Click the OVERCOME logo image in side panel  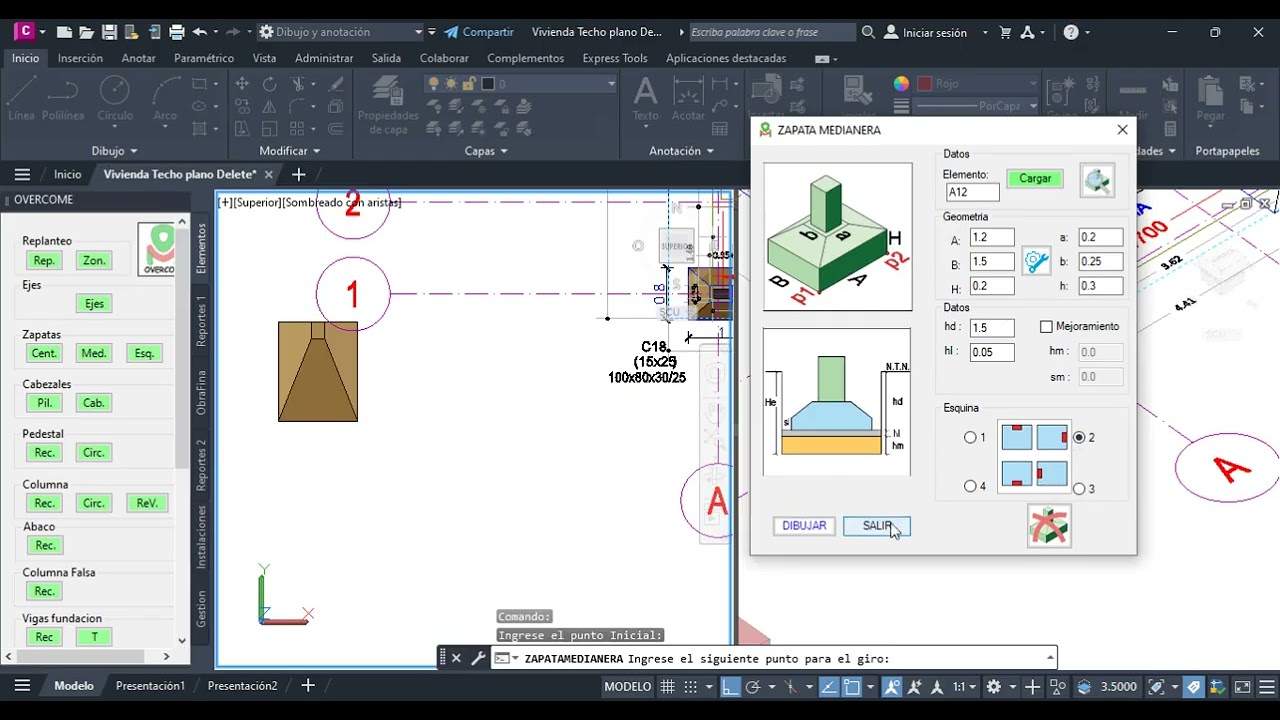(157, 249)
